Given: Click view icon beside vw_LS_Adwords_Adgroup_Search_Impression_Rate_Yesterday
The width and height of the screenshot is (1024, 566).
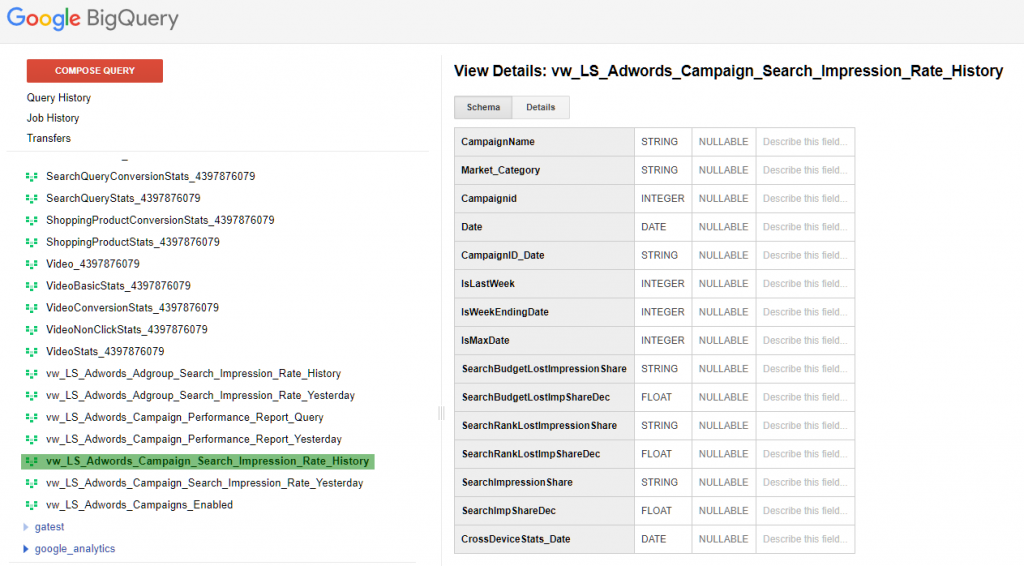Looking at the screenshot, I should [31, 396].
